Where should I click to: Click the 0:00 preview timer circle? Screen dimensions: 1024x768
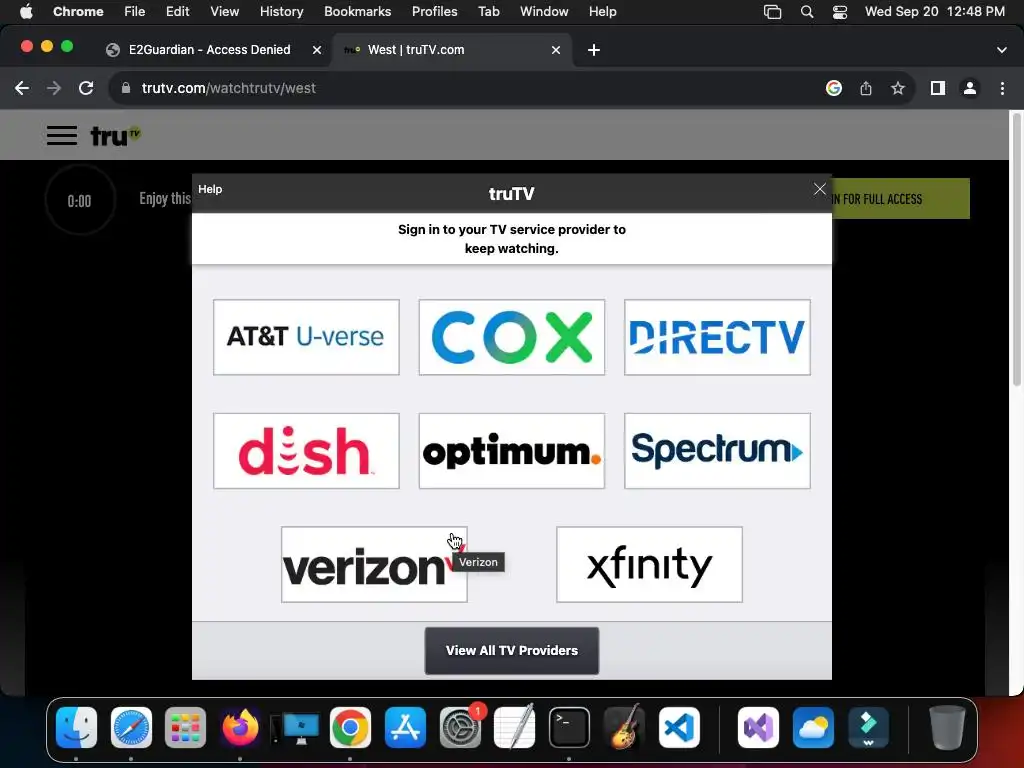click(80, 200)
